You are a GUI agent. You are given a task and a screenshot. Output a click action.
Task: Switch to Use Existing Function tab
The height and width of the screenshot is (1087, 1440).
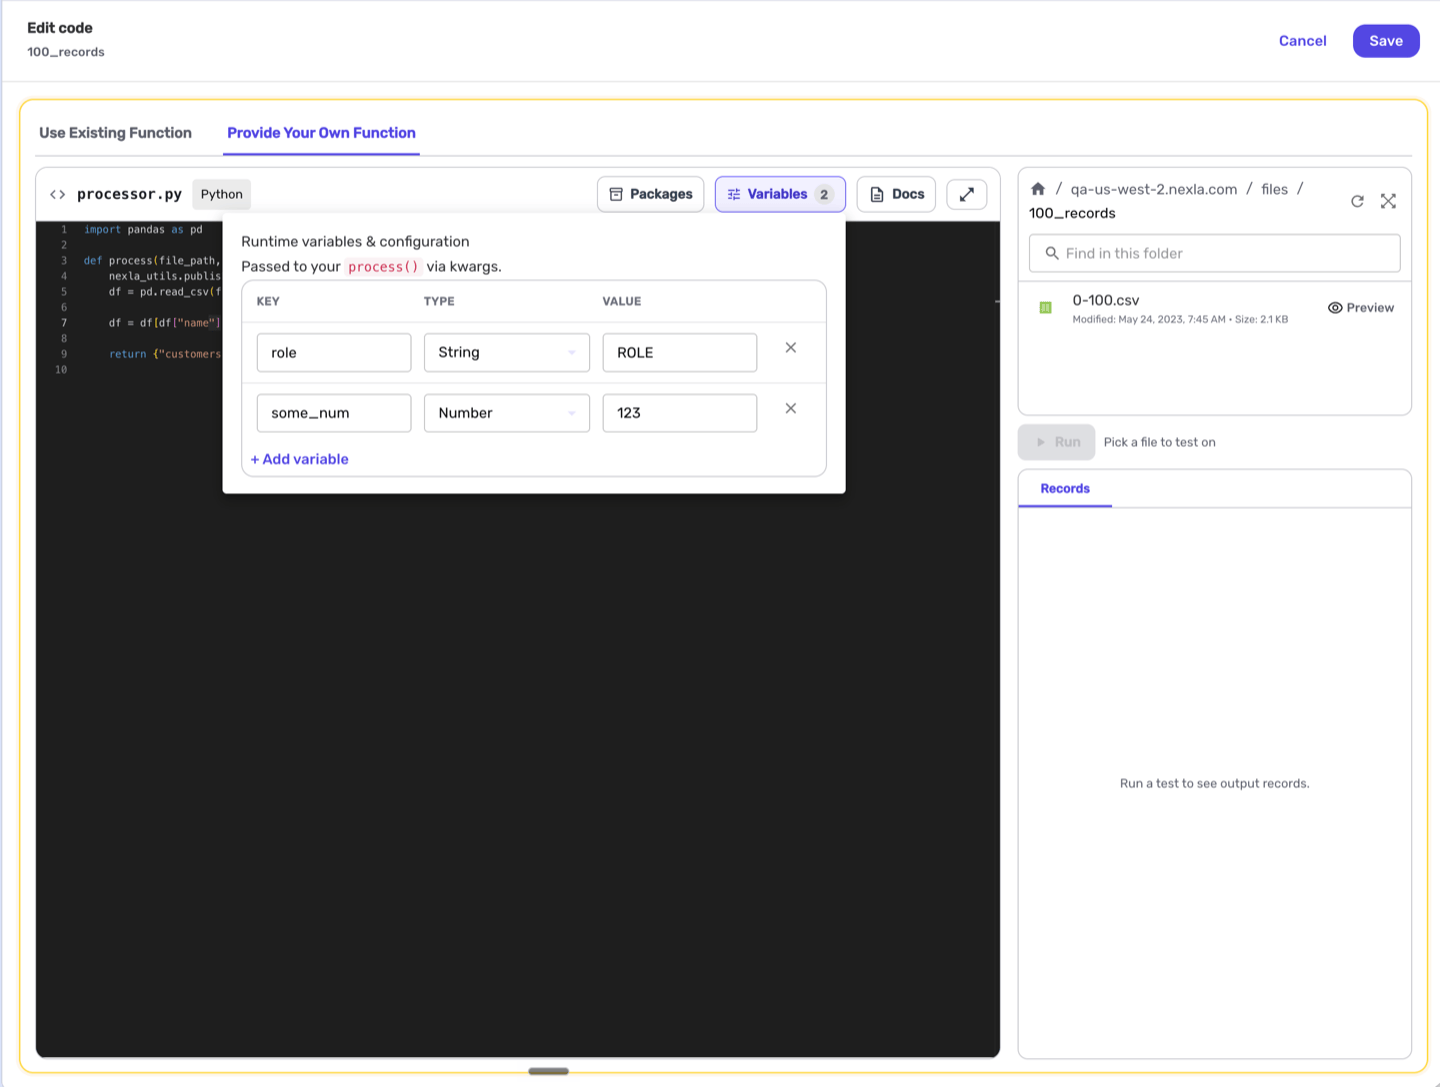point(115,133)
